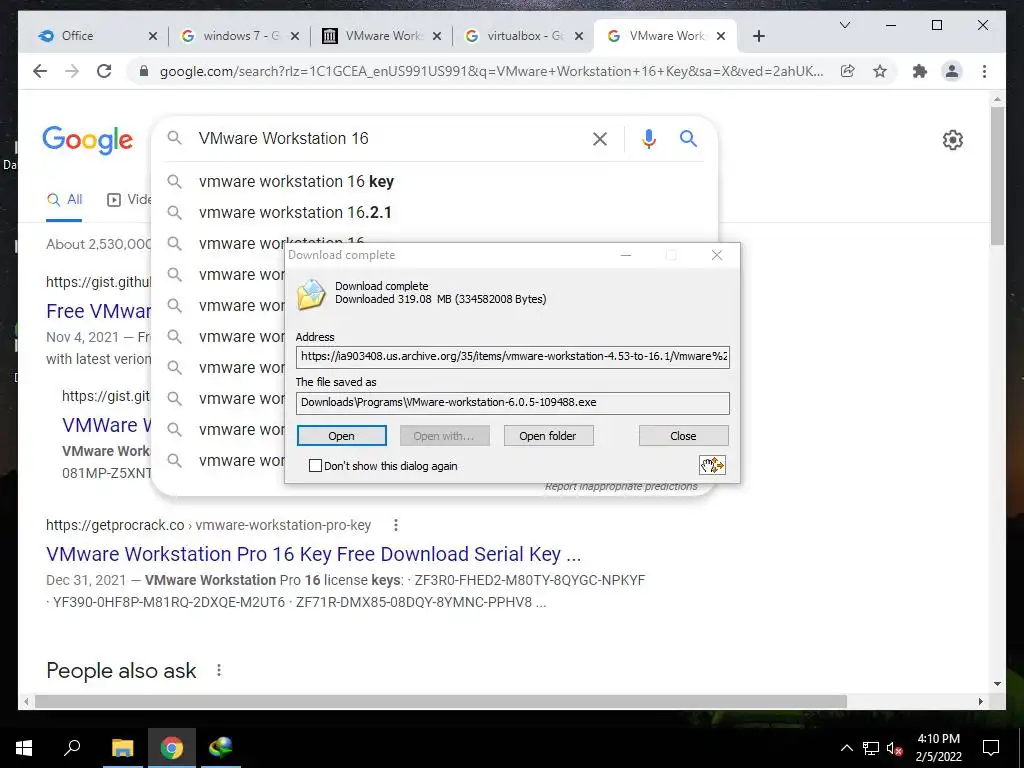Image resolution: width=1024 pixels, height=768 pixels.
Task: Check Don't show this dialog again
Action: click(315, 466)
